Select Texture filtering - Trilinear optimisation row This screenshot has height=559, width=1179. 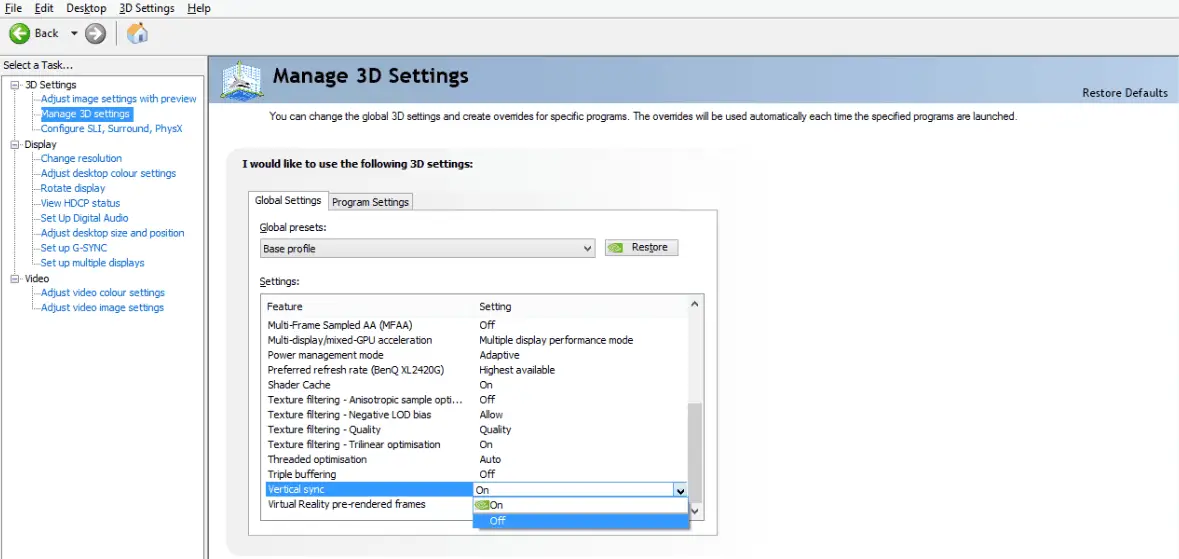pos(476,445)
